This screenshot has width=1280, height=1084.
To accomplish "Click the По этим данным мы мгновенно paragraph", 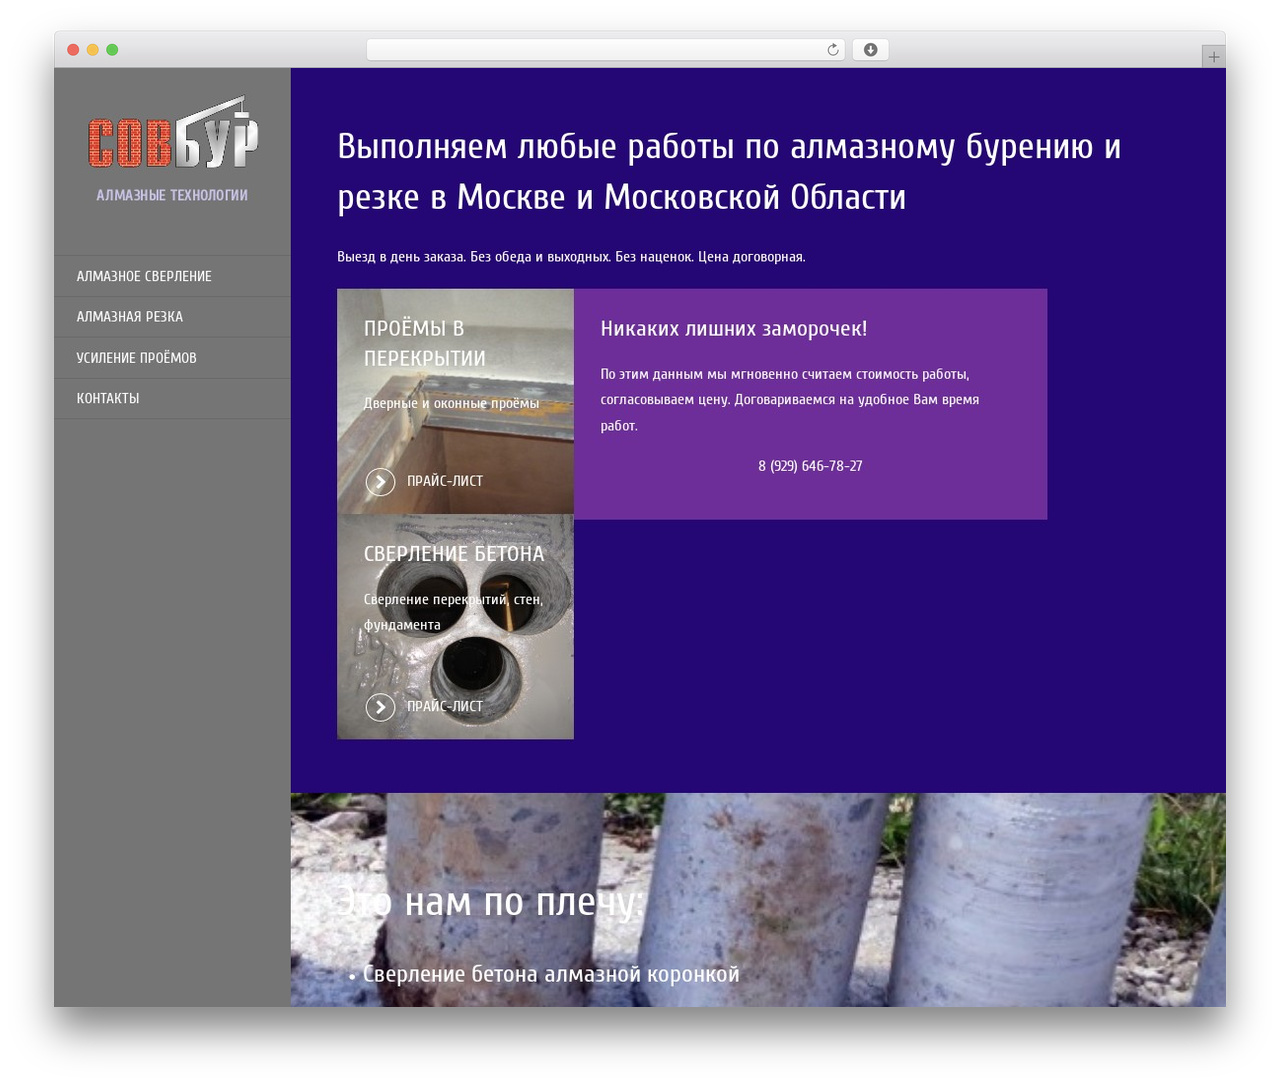I will (790, 400).
